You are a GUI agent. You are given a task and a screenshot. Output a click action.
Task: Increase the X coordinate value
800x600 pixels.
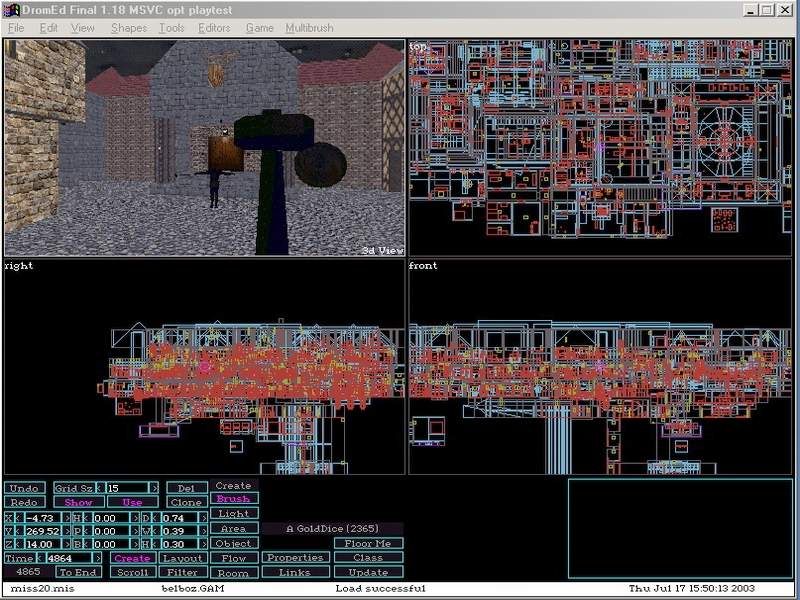coord(67,518)
